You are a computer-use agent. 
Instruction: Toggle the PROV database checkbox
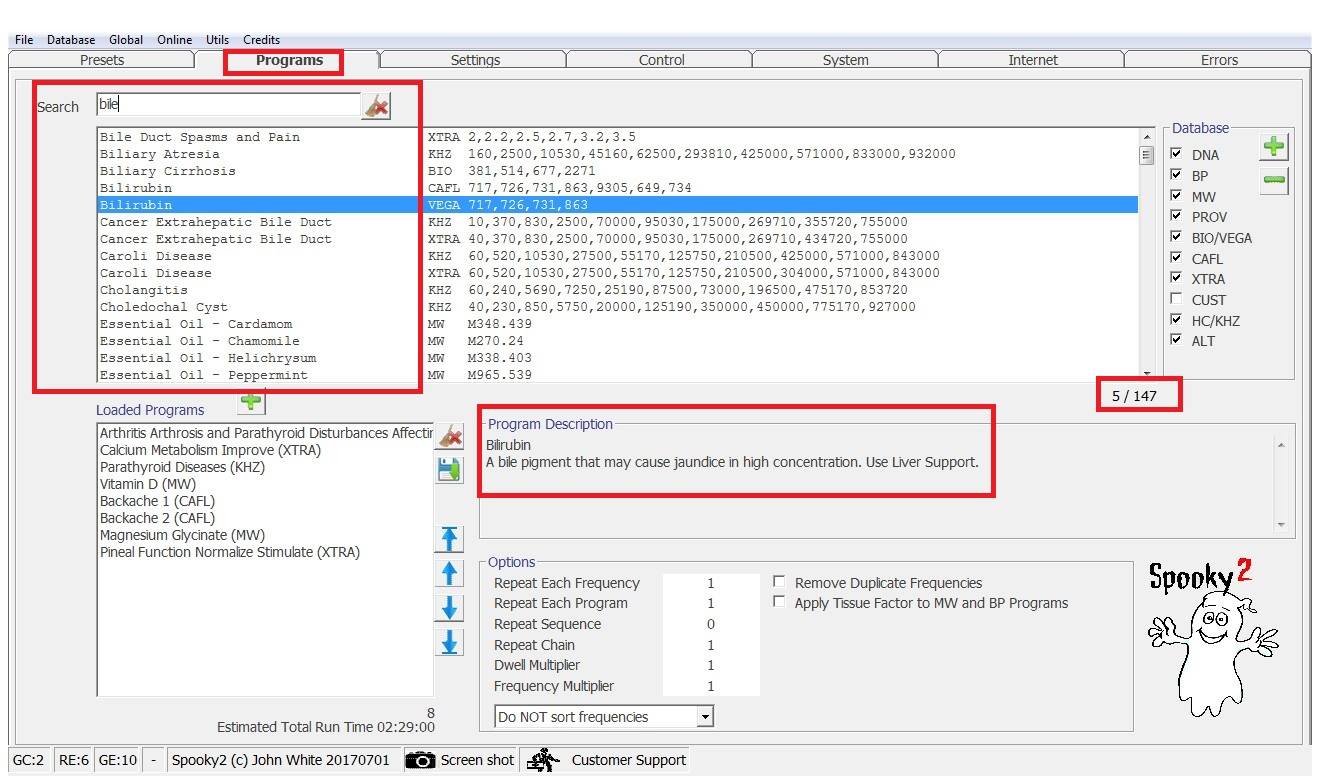[x=1176, y=217]
